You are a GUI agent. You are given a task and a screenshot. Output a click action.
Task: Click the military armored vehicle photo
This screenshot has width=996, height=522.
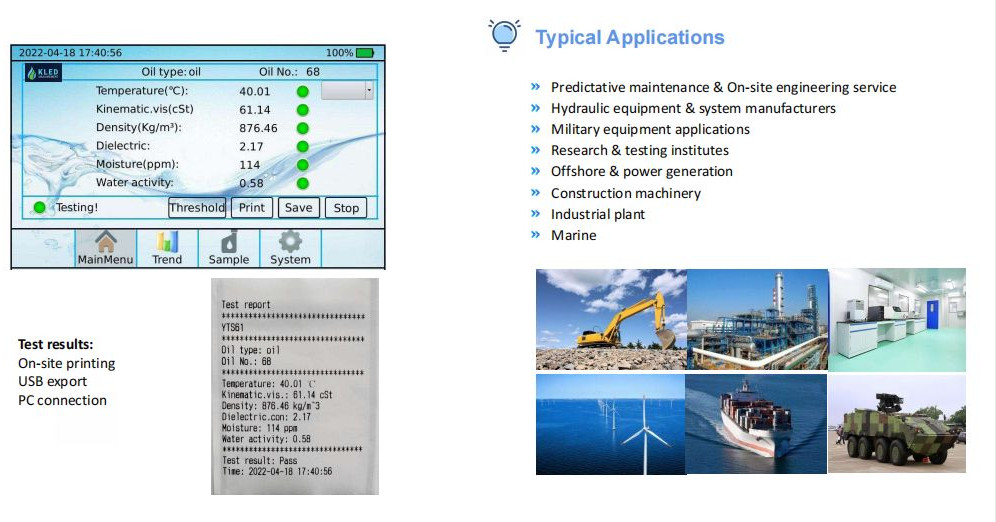(896, 423)
